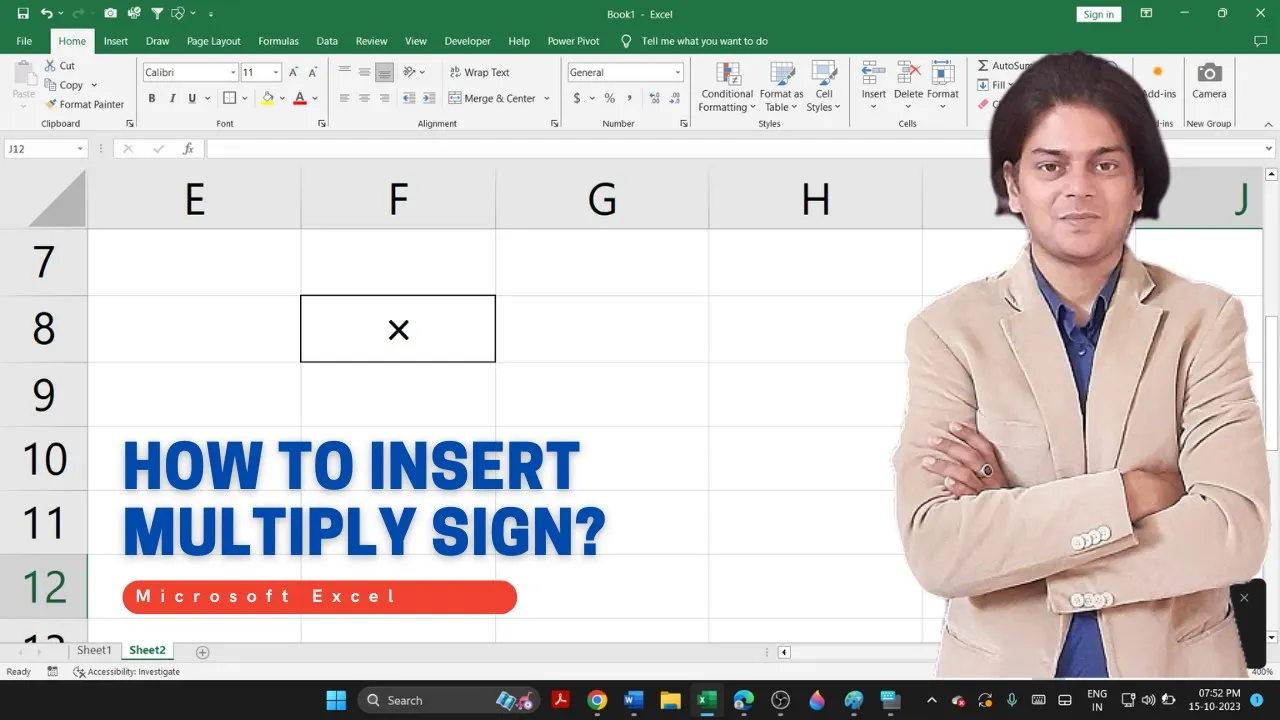Click the Save icon in Quick Access
The width and height of the screenshot is (1280, 720).
[23, 14]
